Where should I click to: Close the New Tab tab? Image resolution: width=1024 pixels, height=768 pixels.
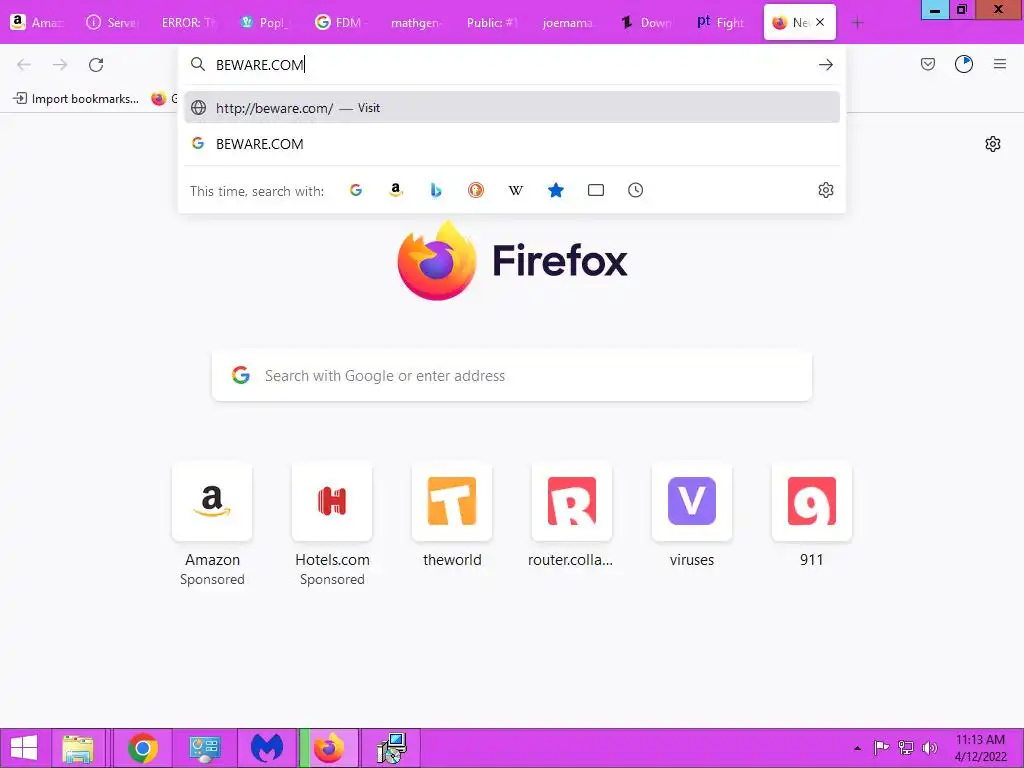[820, 22]
